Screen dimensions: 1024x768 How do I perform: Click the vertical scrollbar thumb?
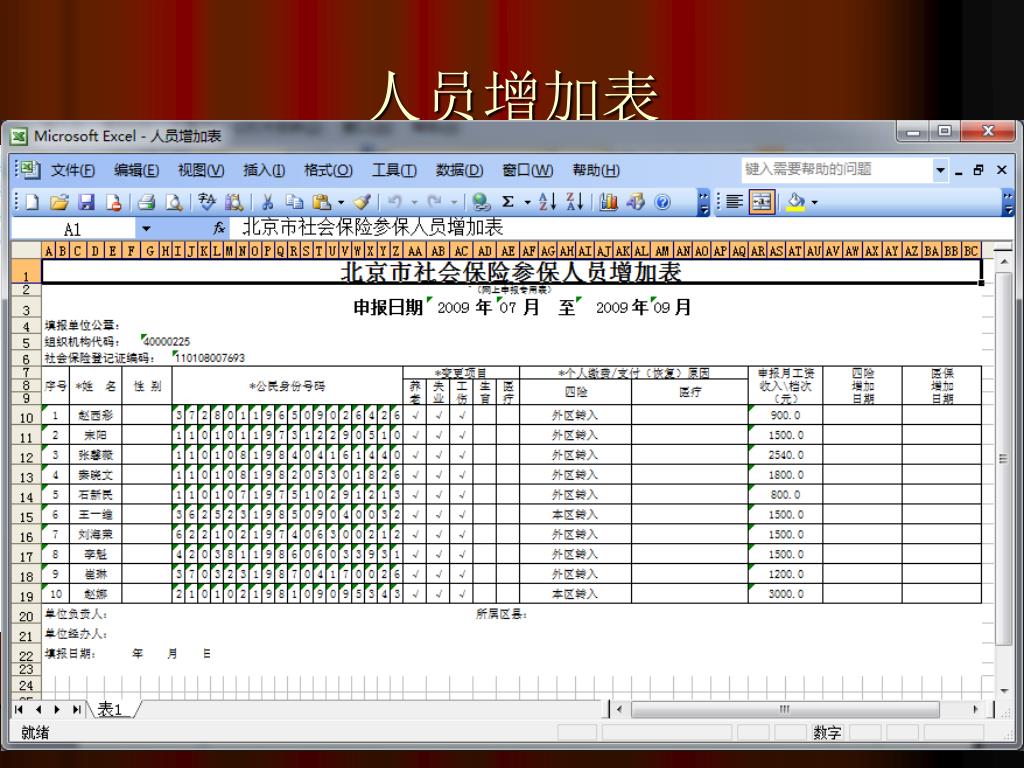(1004, 458)
